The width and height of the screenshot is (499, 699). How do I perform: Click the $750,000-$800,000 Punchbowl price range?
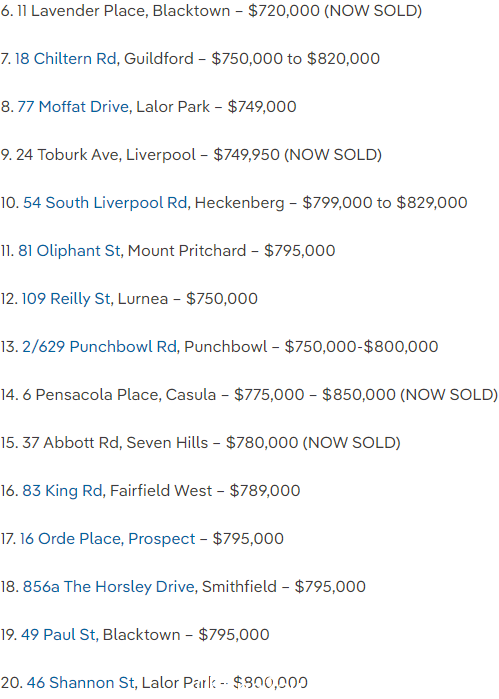click(361, 346)
